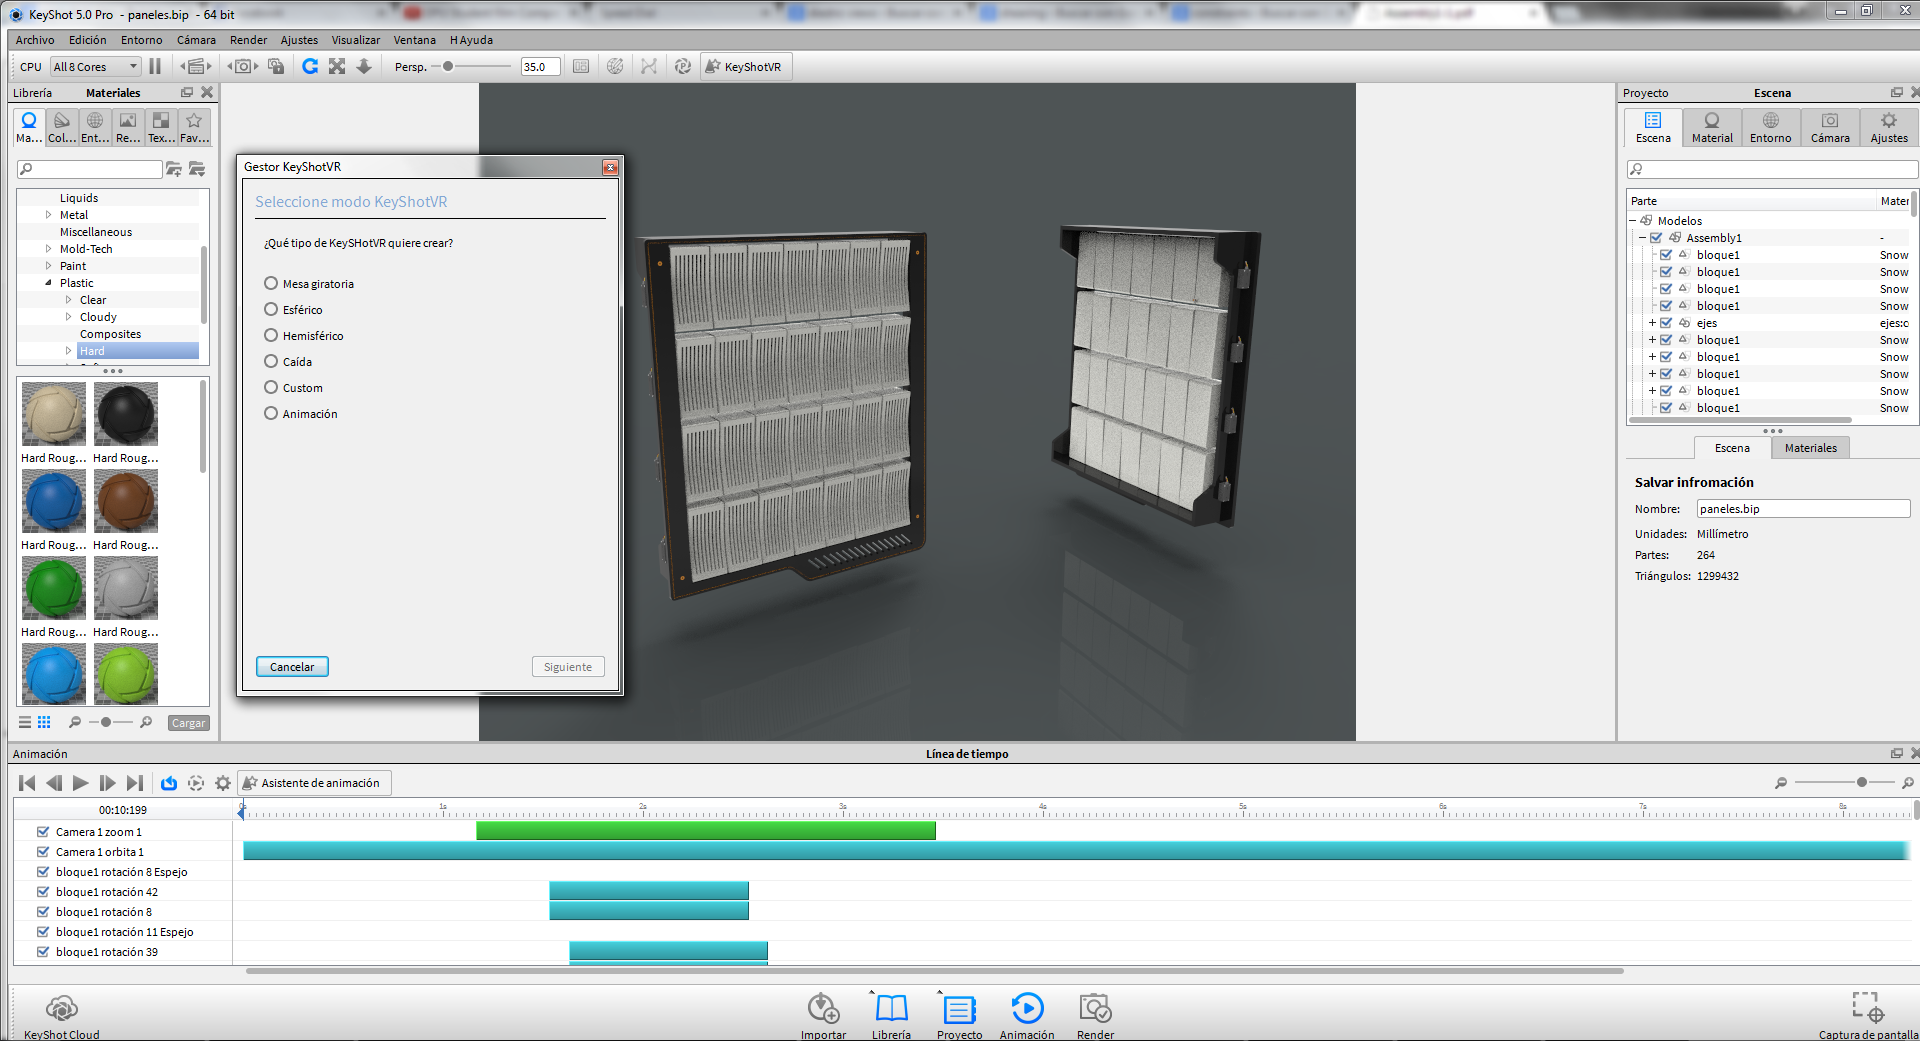Click the Nombre field containing paneles.bip
Viewport: 1920px width, 1041px height.
pos(1803,509)
